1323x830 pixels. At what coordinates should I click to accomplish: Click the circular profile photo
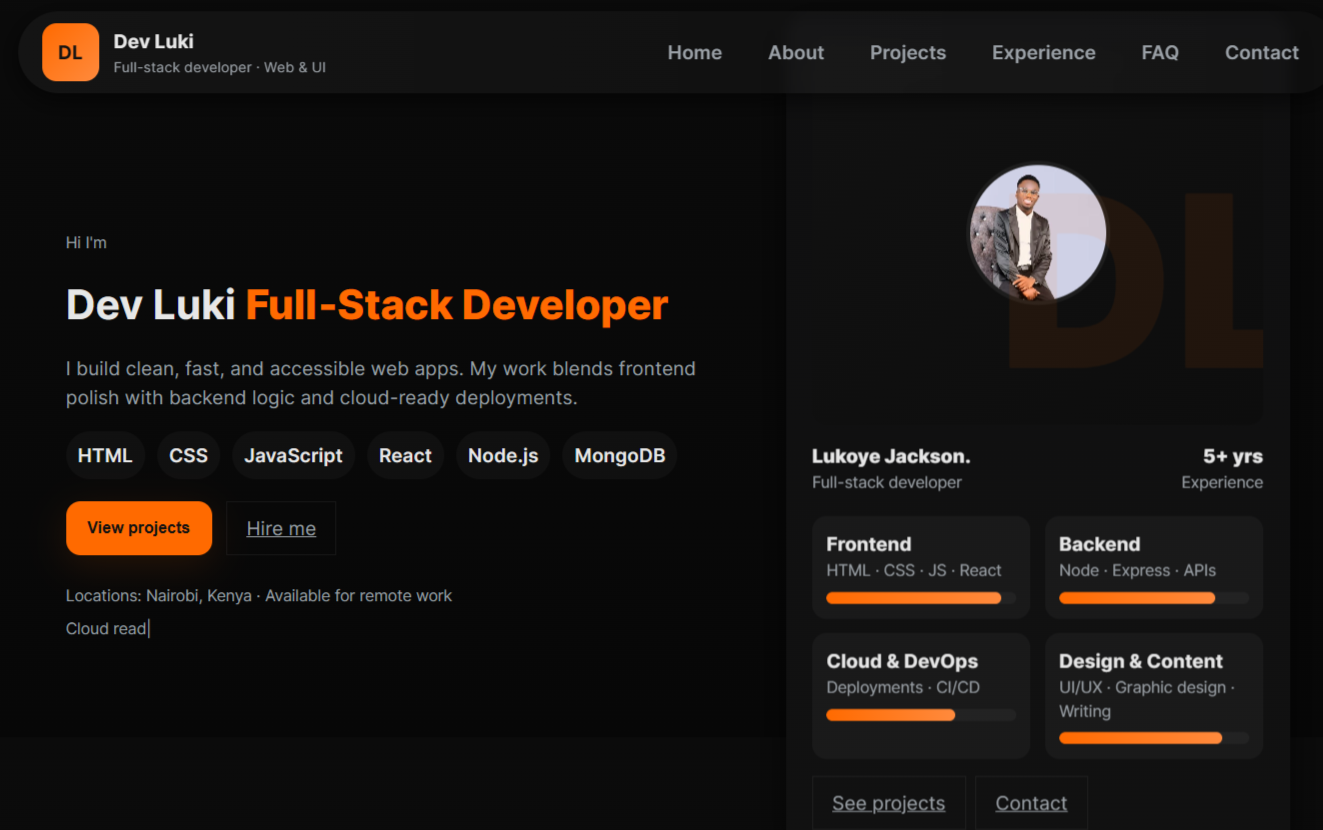click(x=1038, y=233)
